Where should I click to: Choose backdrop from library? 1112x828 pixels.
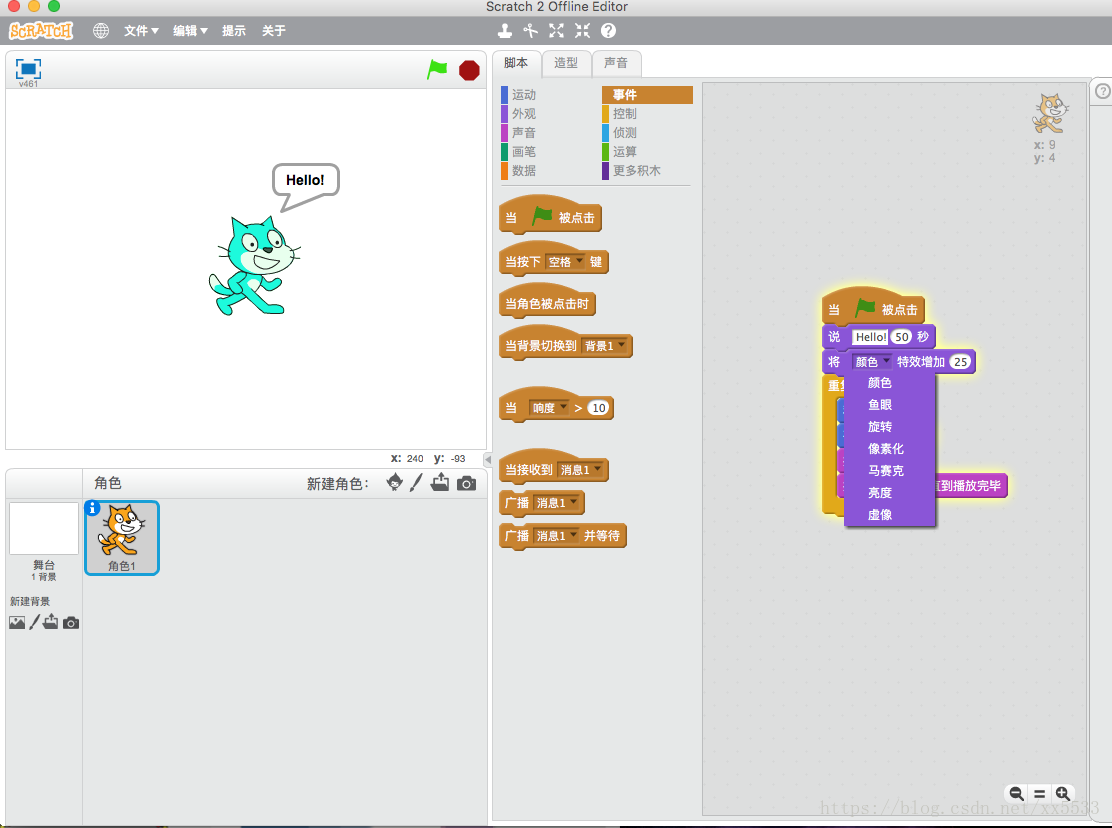click(x=17, y=622)
